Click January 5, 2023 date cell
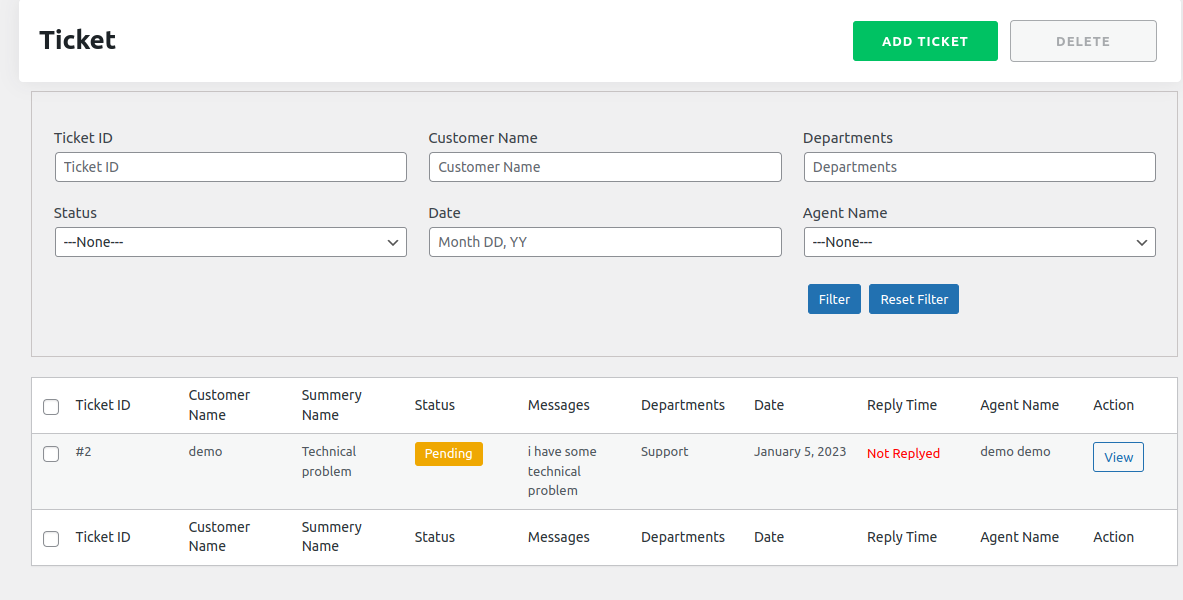The width and height of the screenshot is (1183, 600). point(800,451)
